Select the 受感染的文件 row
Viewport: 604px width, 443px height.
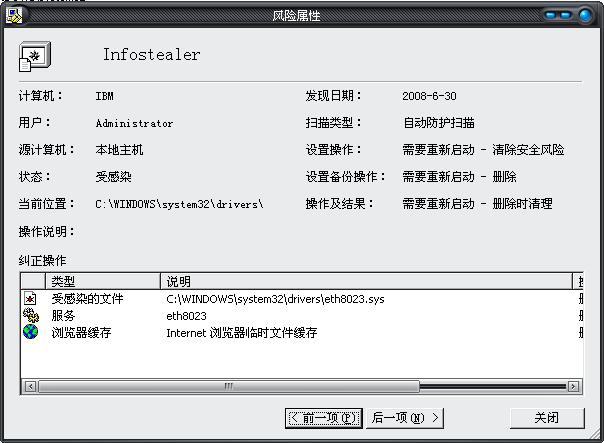[302, 299]
